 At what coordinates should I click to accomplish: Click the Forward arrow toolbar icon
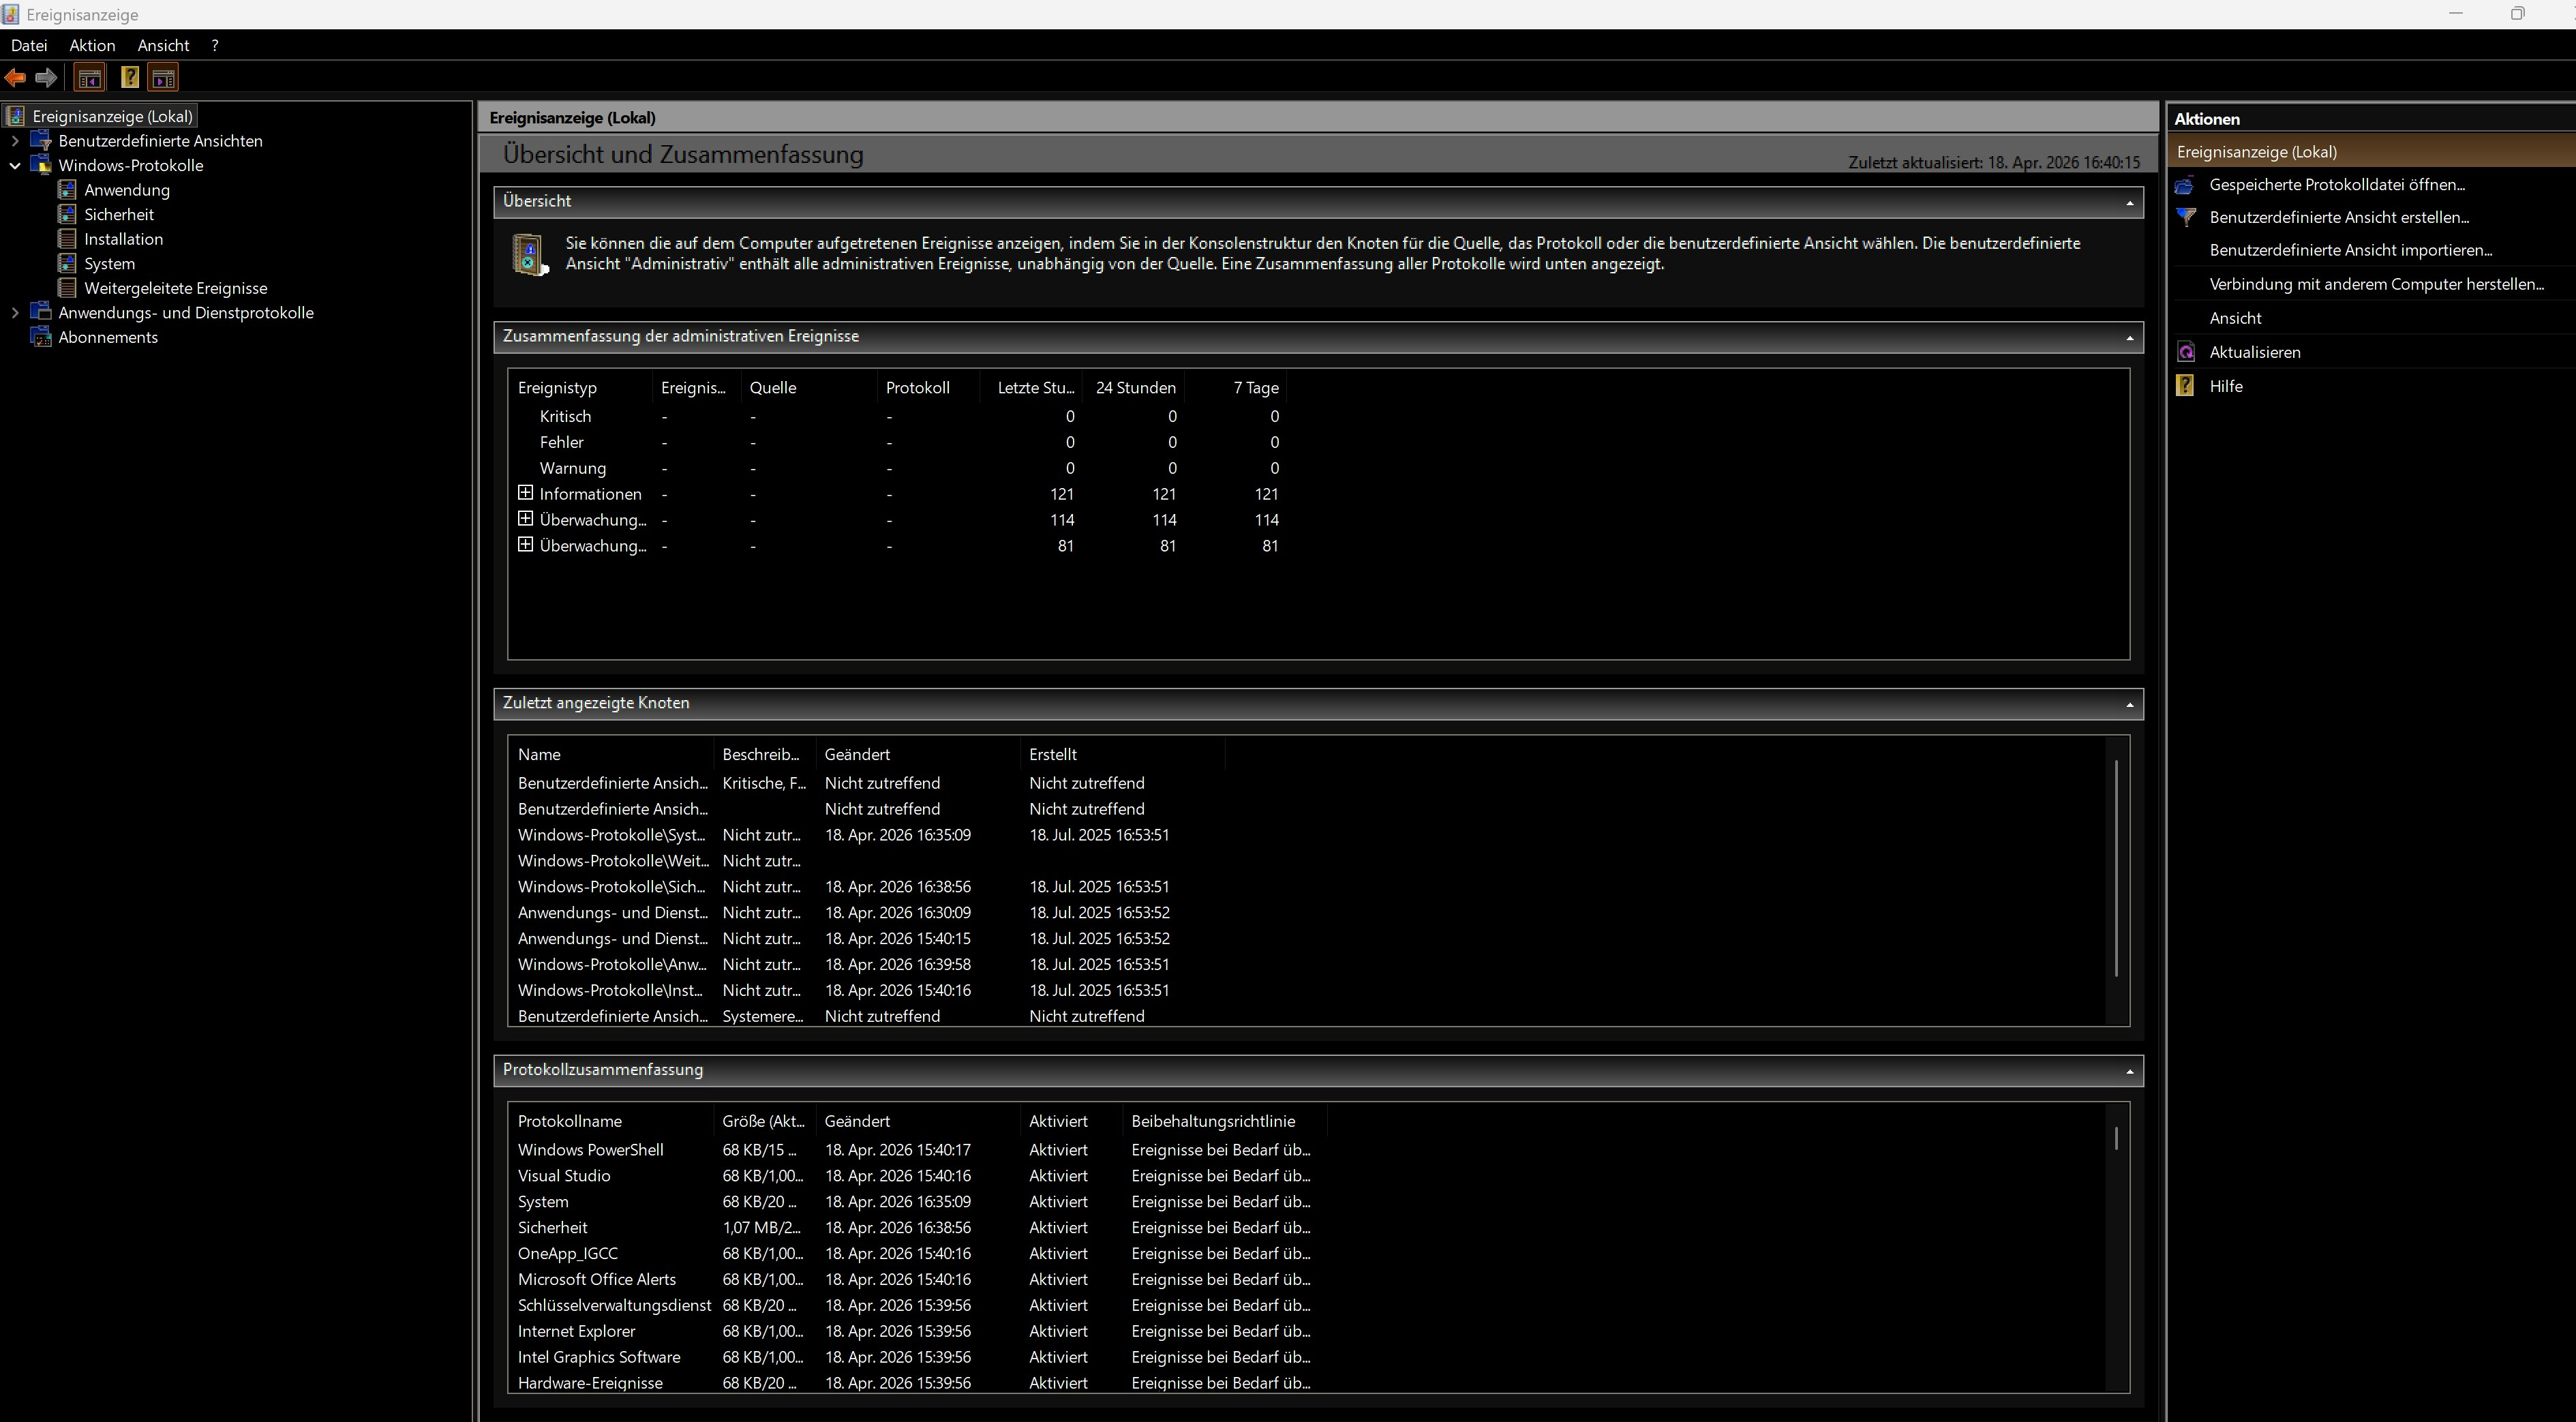(x=46, y=78)
